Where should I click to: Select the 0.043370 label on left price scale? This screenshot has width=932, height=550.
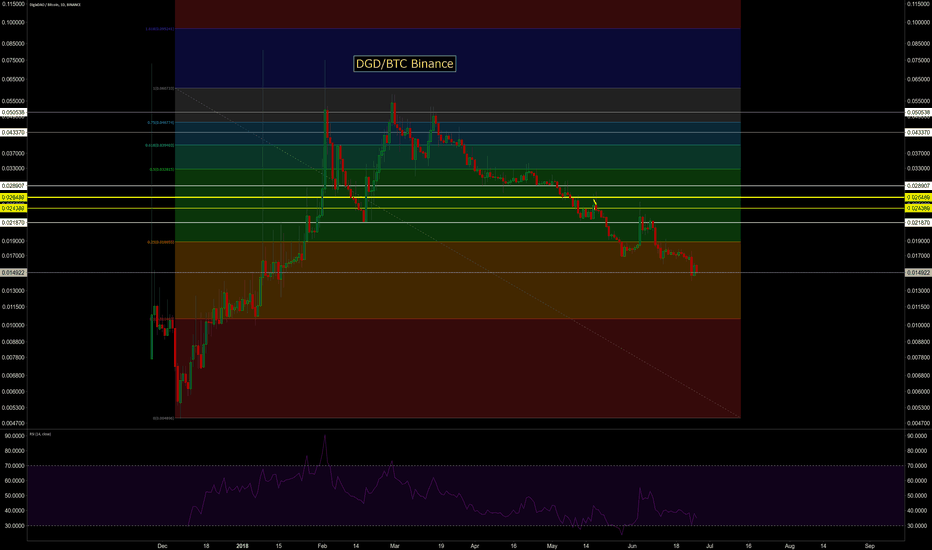pos(13,133)
